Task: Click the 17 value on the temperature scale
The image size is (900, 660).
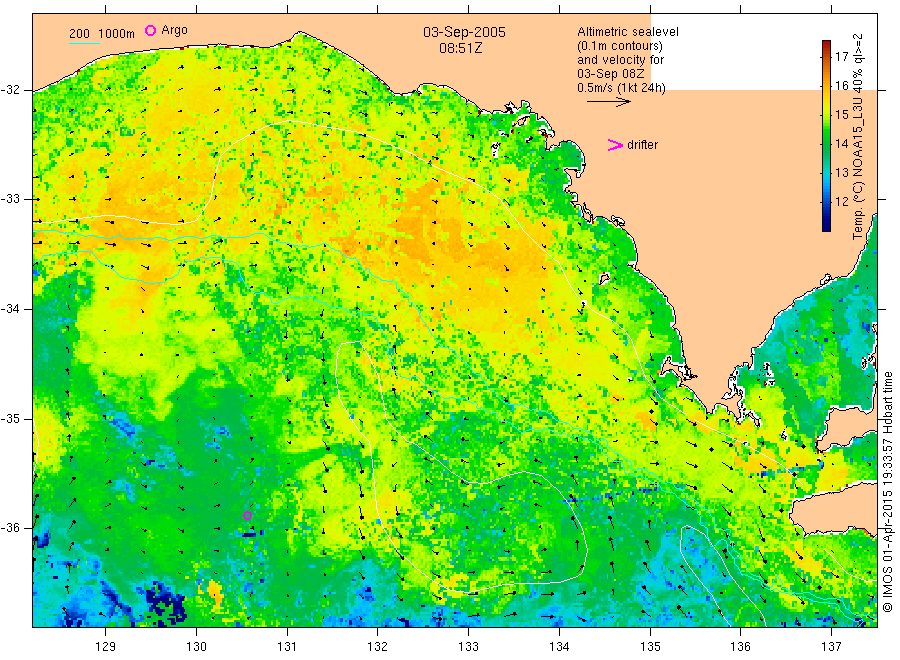Action: 841,56
